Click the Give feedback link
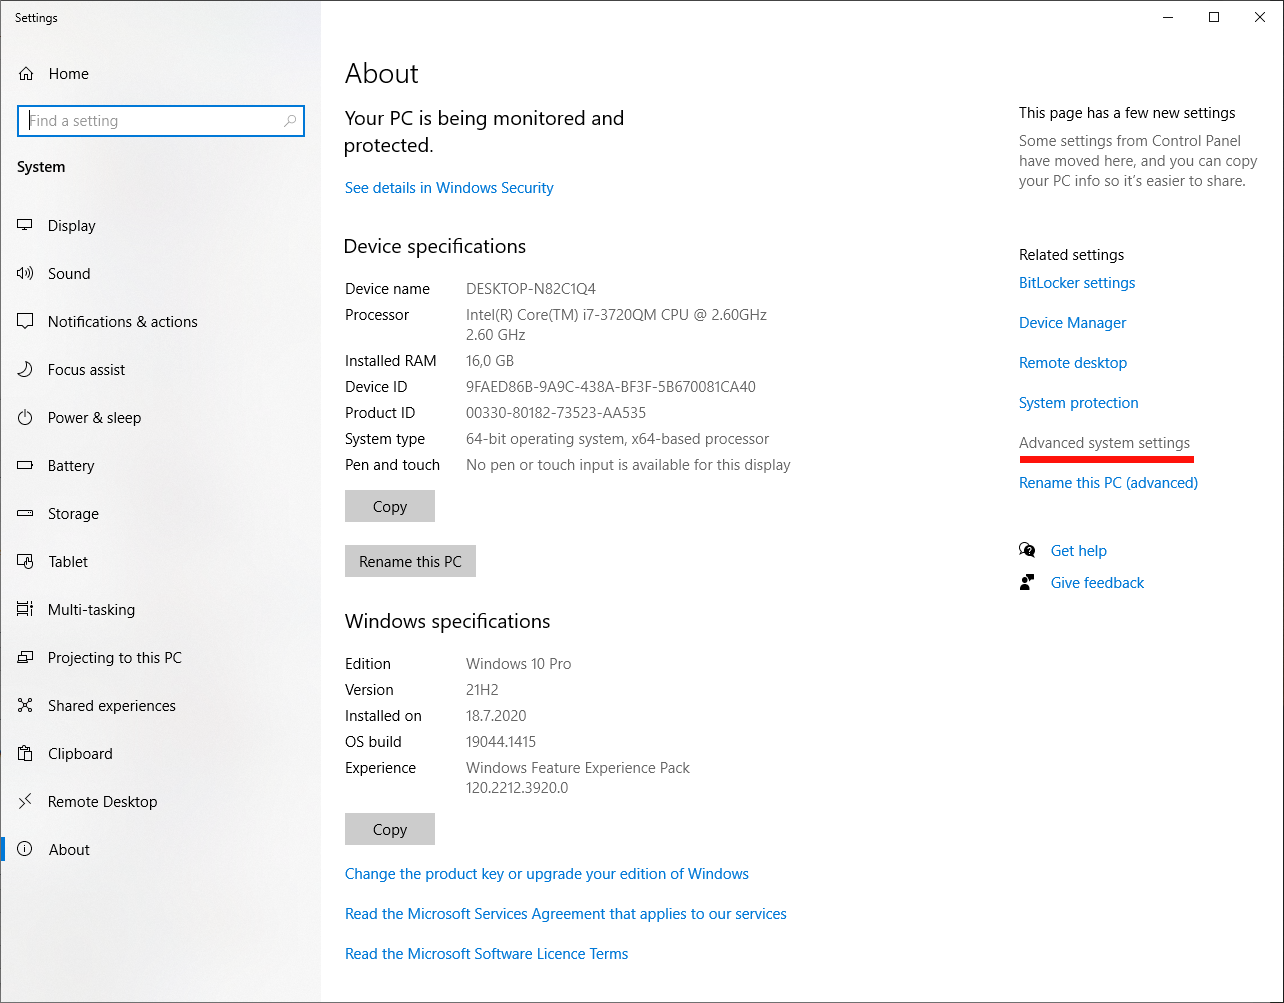 [1097, 583]
